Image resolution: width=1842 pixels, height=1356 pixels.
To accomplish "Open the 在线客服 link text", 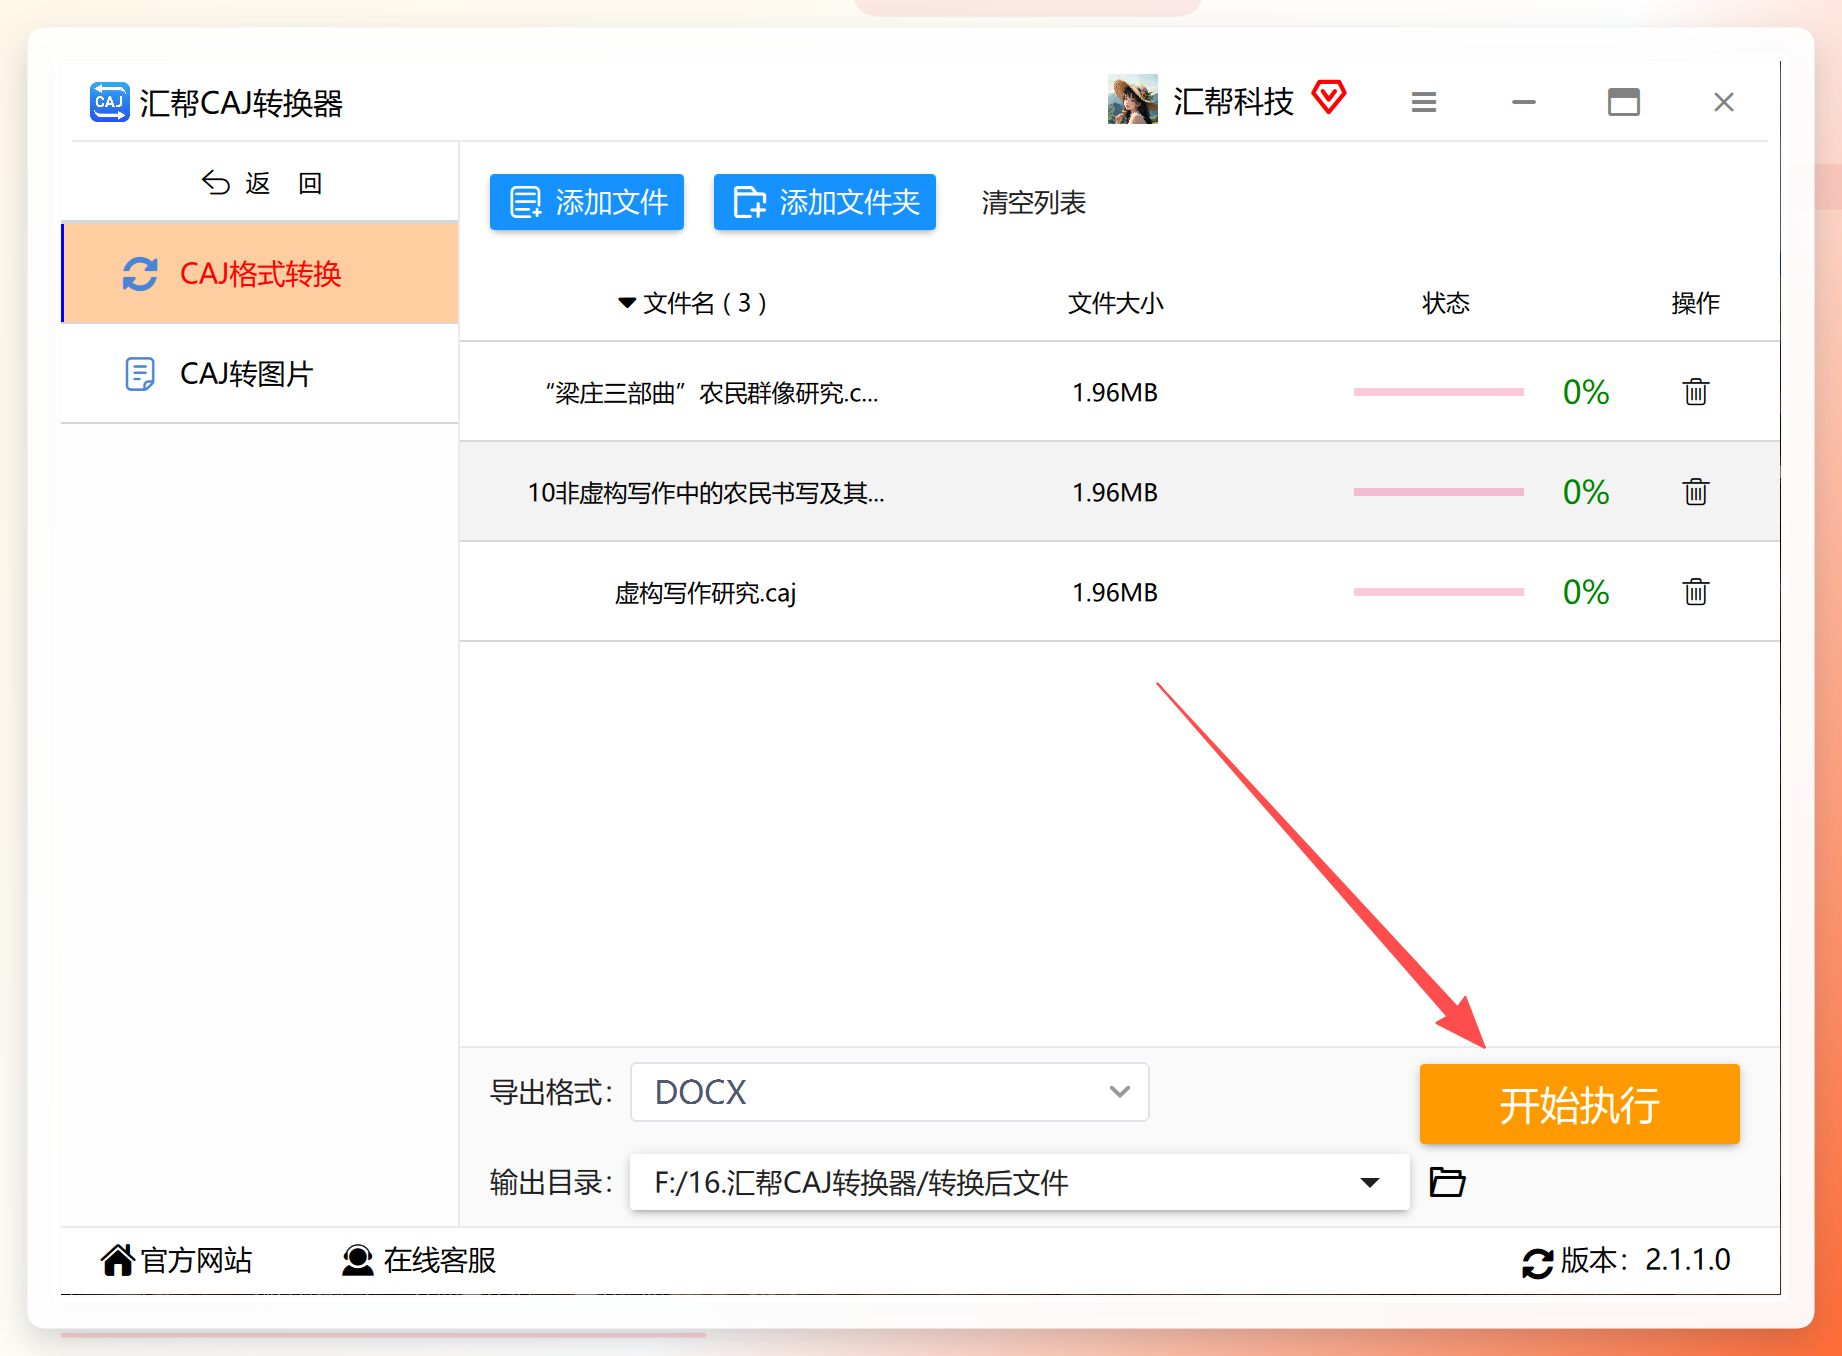I will [440, 1260].
